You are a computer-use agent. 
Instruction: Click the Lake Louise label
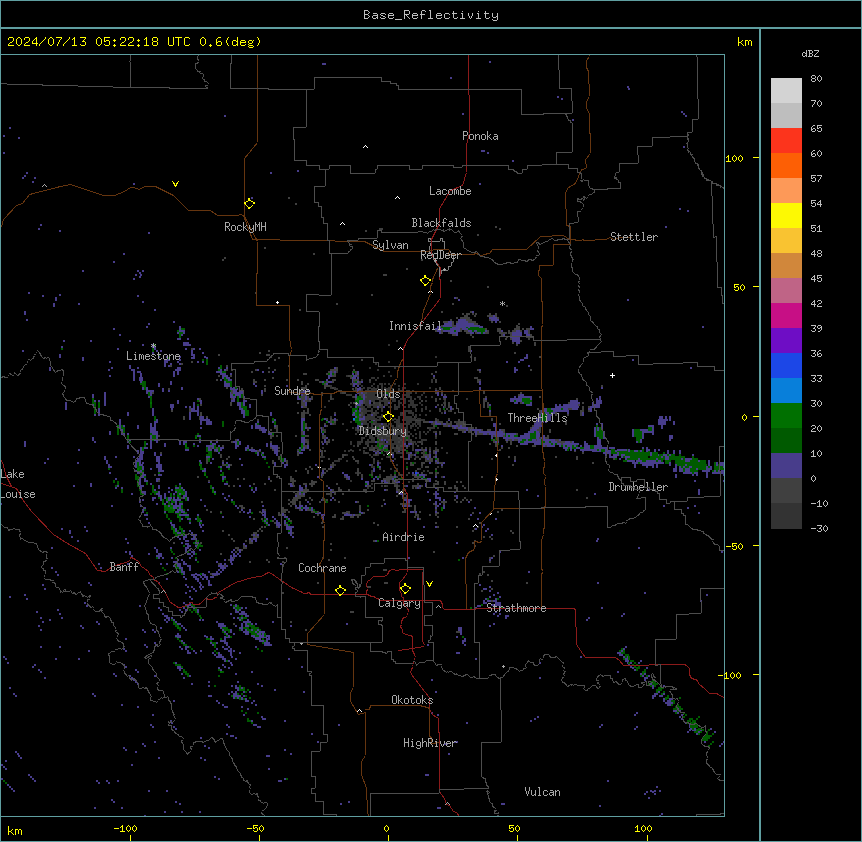click(18, 484)
